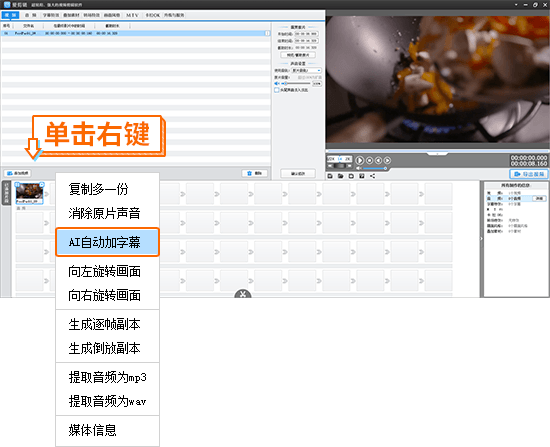Step to the previous frame

[378, 160]
